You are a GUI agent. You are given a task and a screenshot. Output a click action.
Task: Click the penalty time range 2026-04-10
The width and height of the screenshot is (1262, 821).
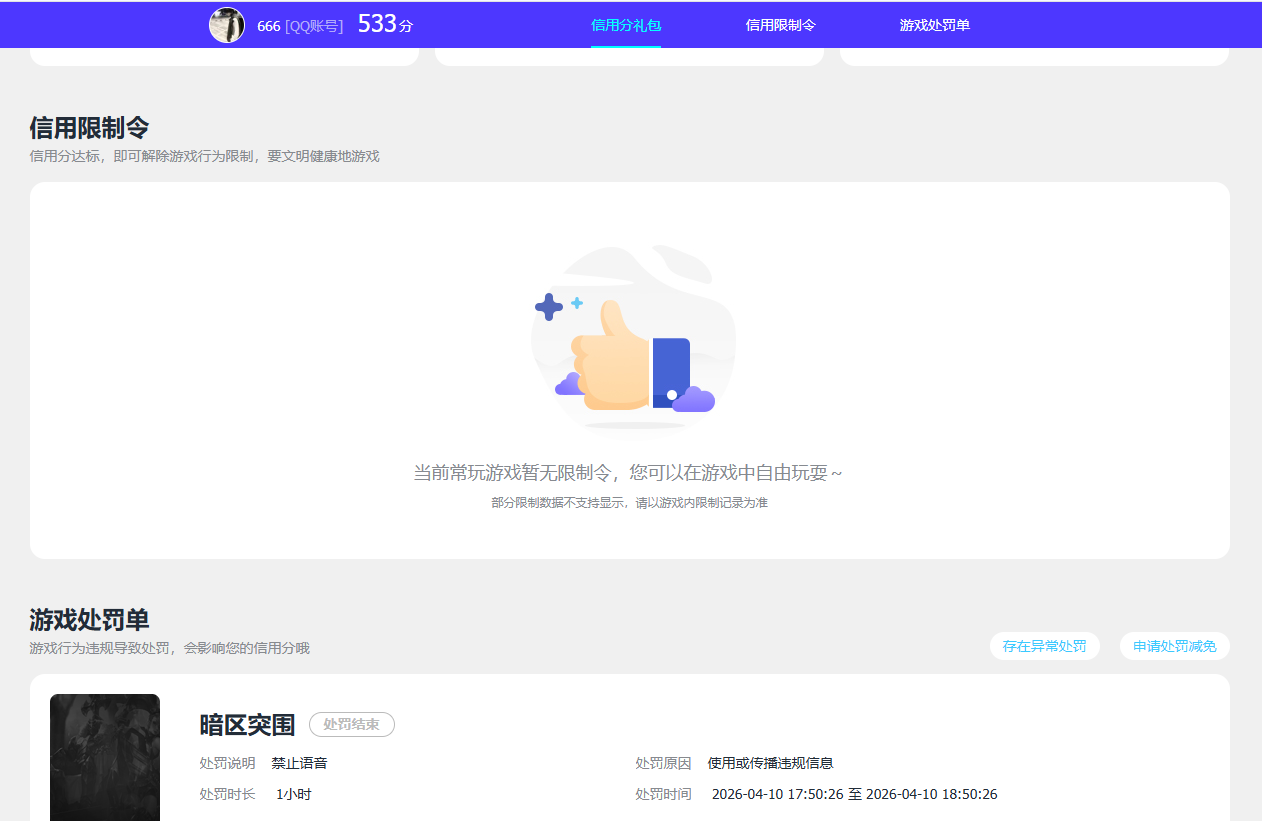[854, 794]
